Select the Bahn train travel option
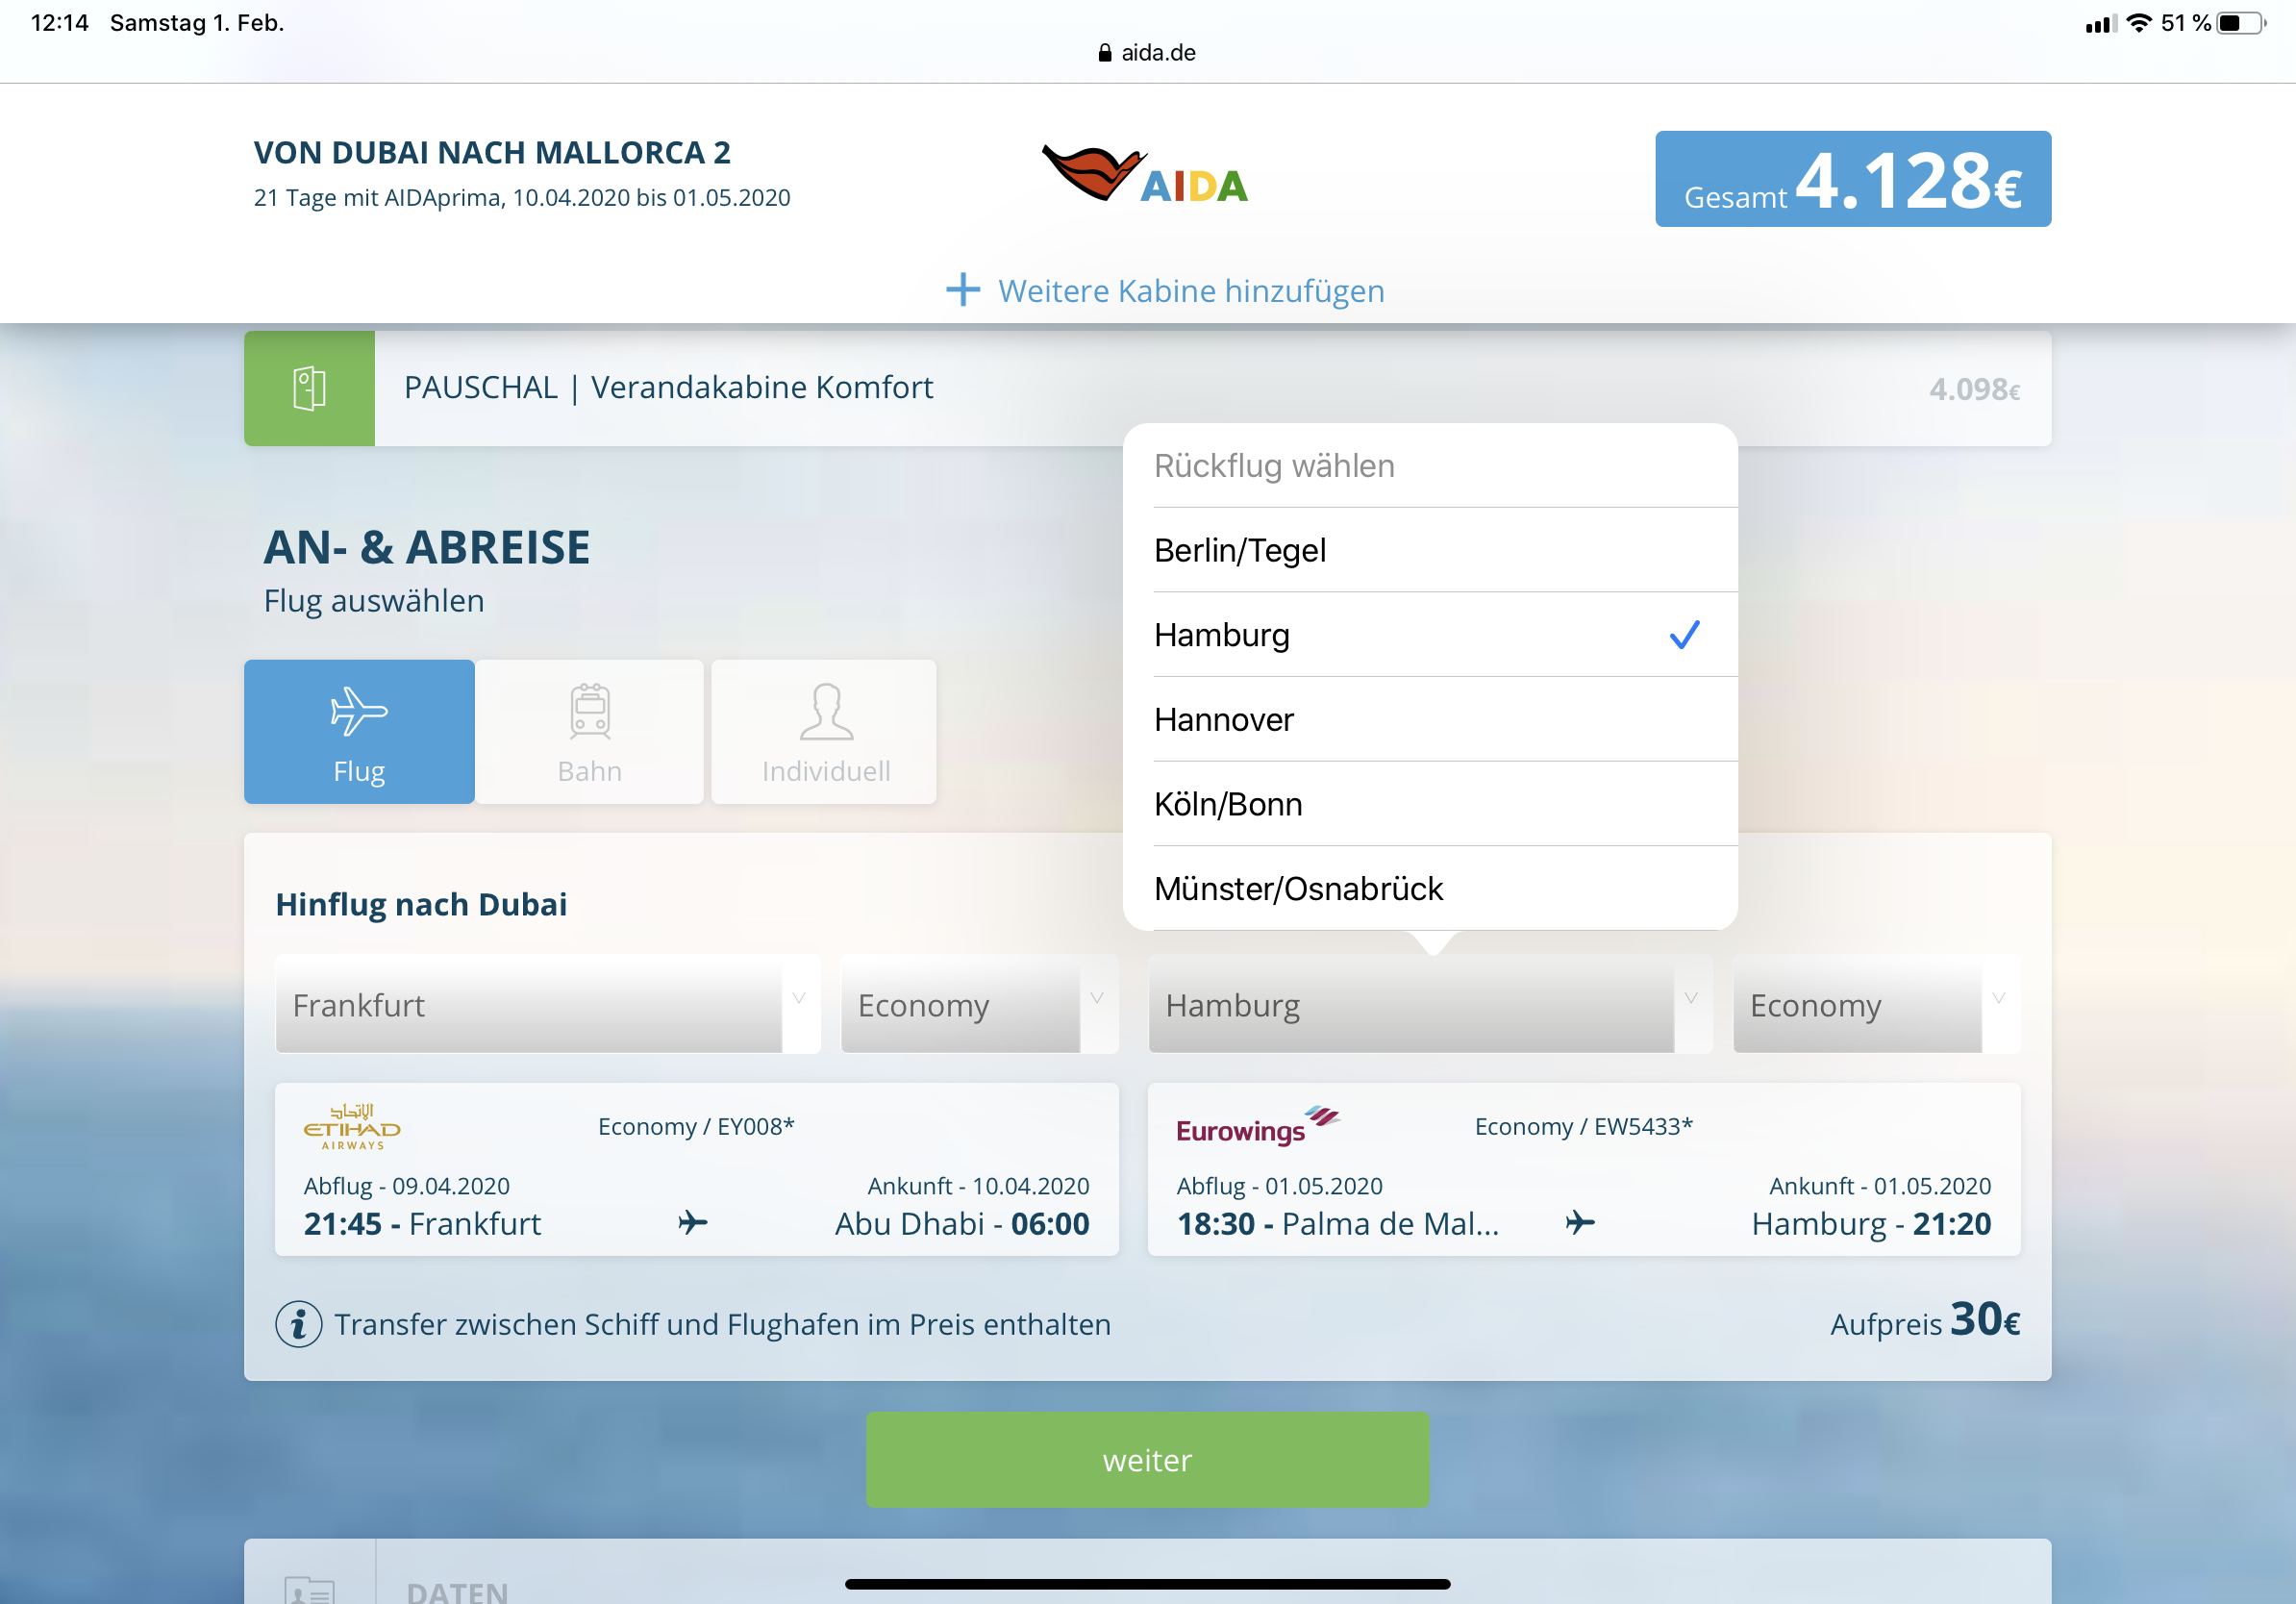2296x1604 pixels. point(589,731)
